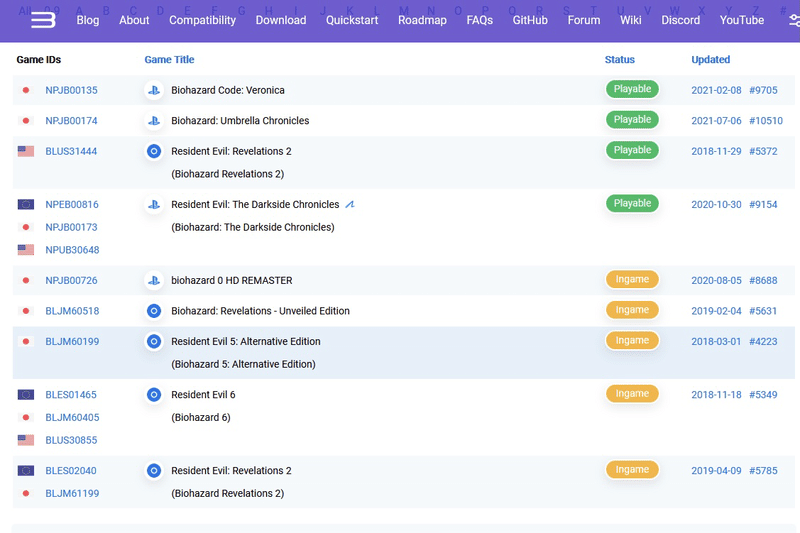800x533 pixels.
Task: Open the Blog menu item
Action: (x=88, y=20)
